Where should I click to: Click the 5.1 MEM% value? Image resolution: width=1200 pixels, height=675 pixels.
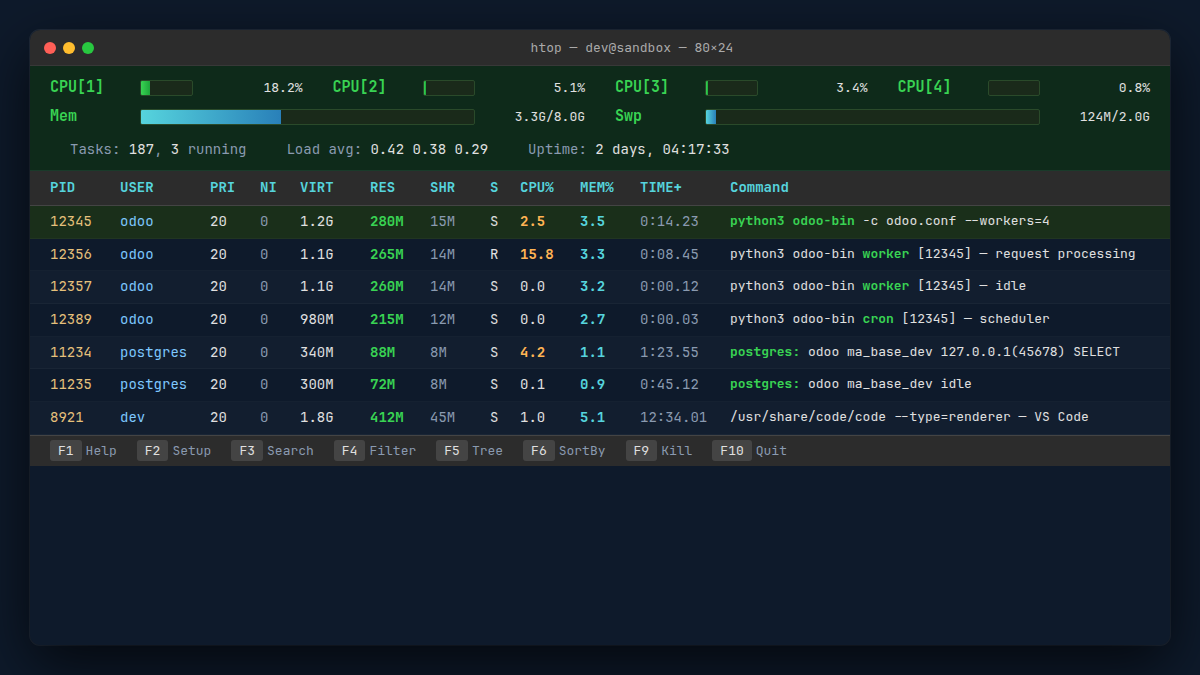pos(593,417)
